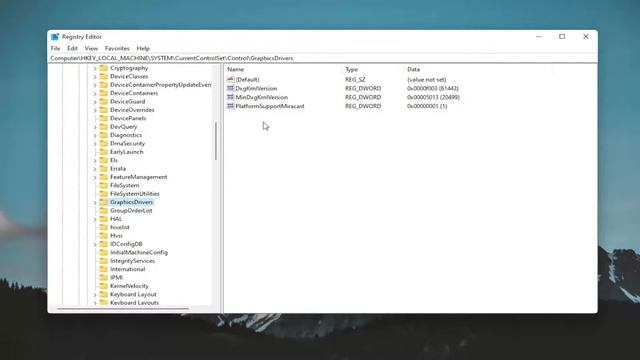
Task: Click the PlatformSupportMiracast DWORD value icon
Action: point(231,106)
